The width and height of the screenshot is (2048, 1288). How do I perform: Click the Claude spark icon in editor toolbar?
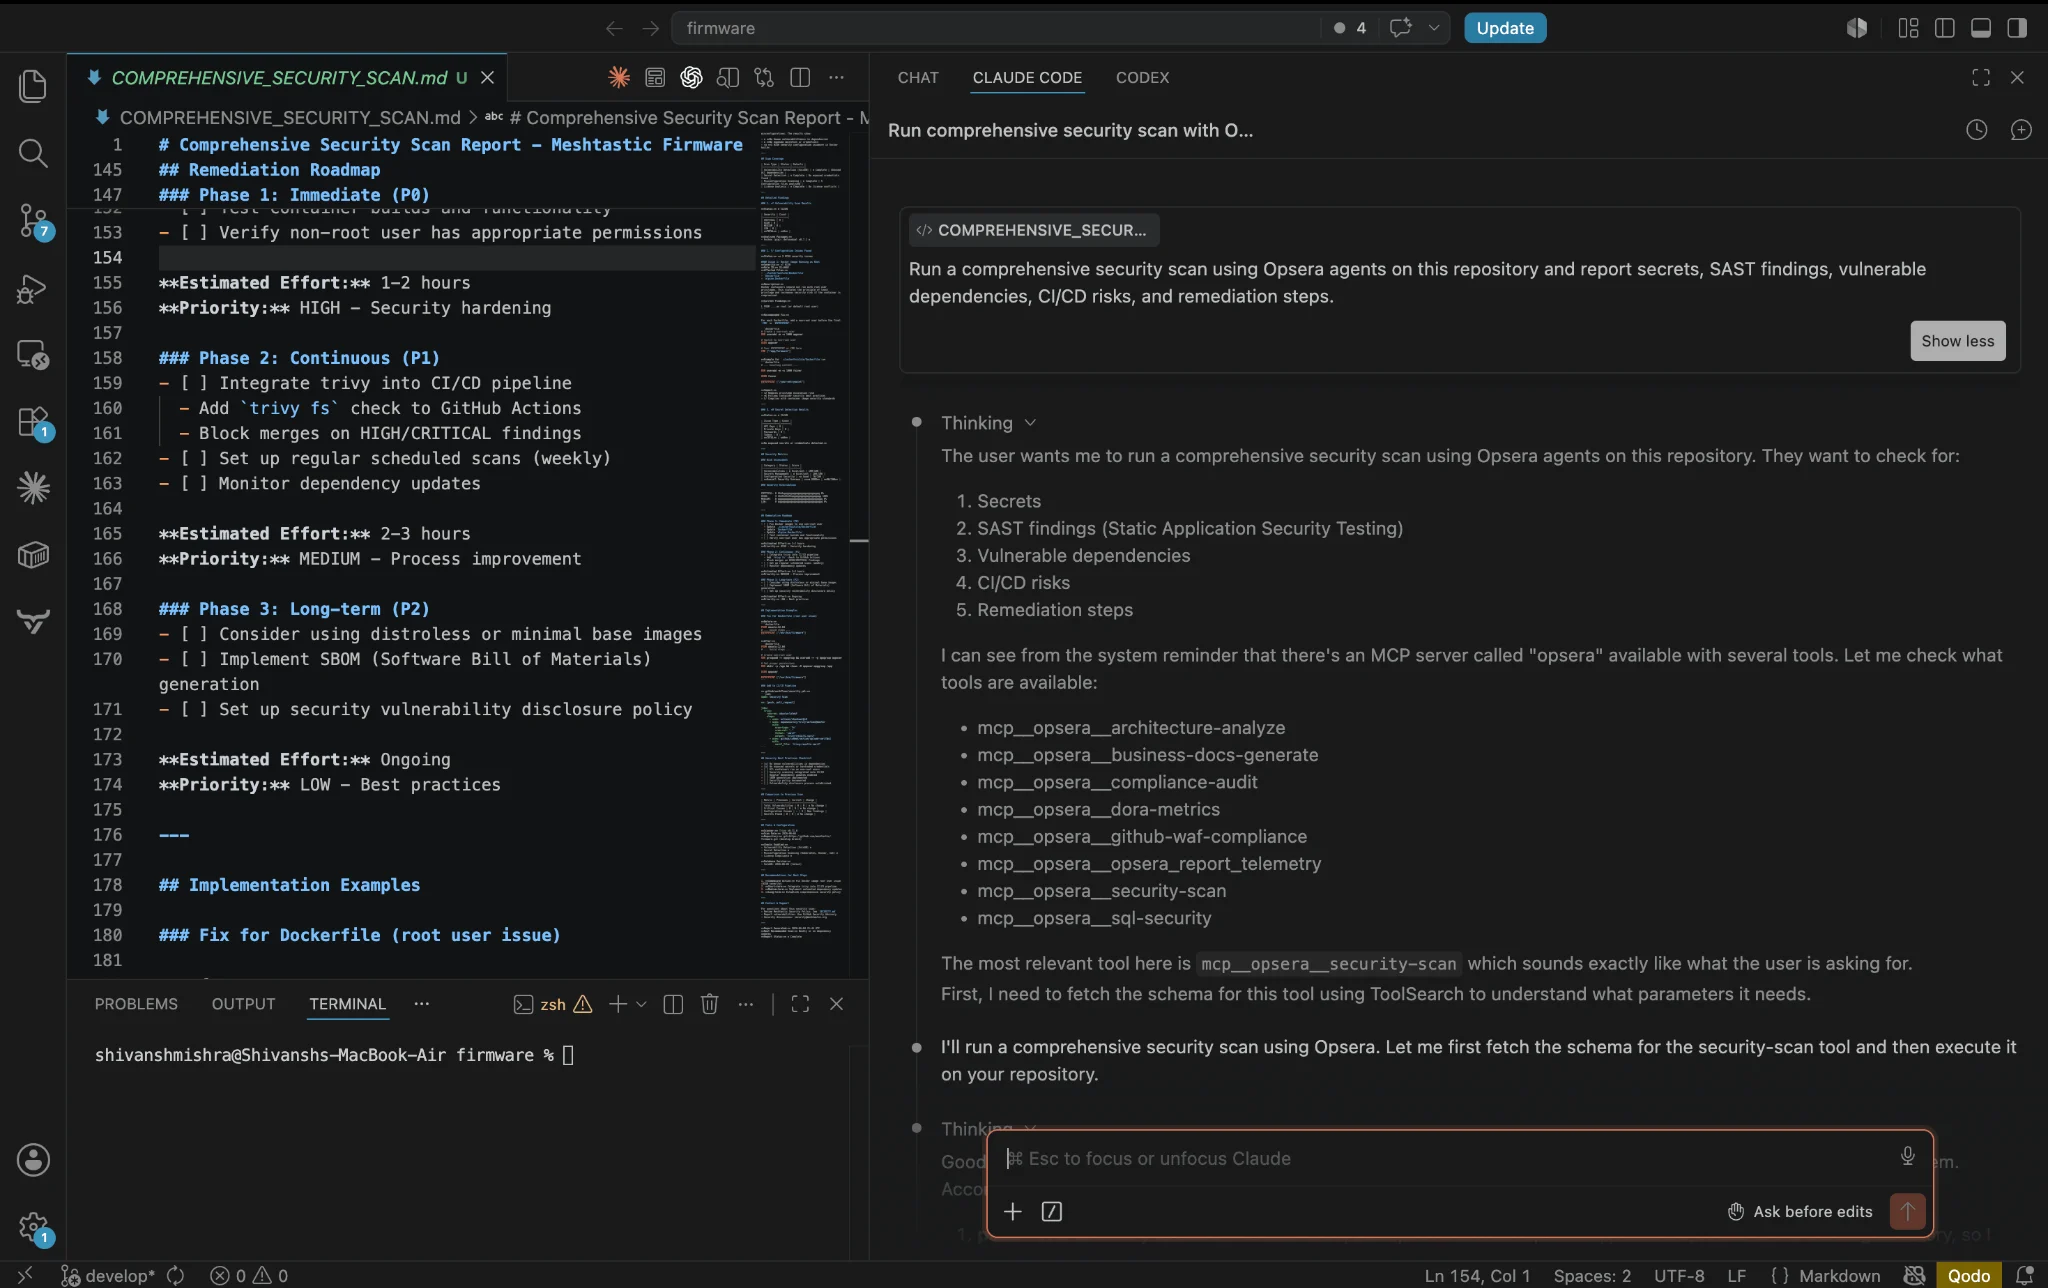(619, 77)
